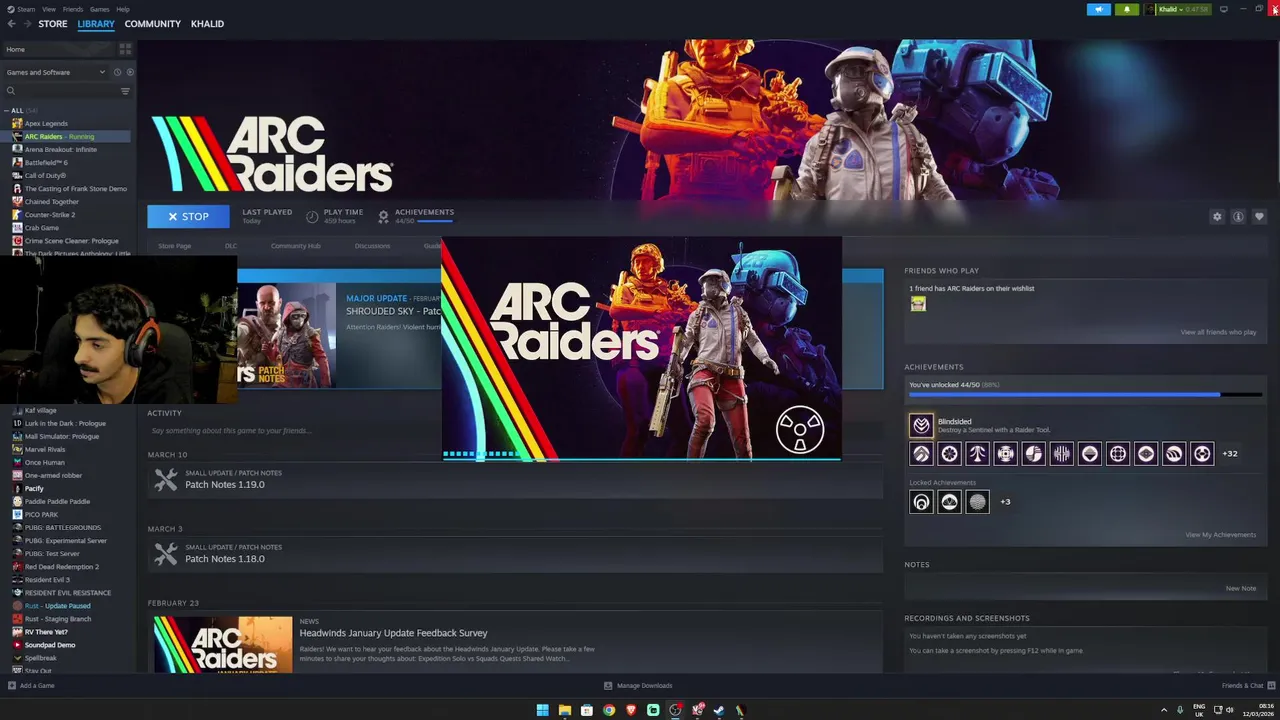Go to the COMMUNITY tab

coord(153,24)
